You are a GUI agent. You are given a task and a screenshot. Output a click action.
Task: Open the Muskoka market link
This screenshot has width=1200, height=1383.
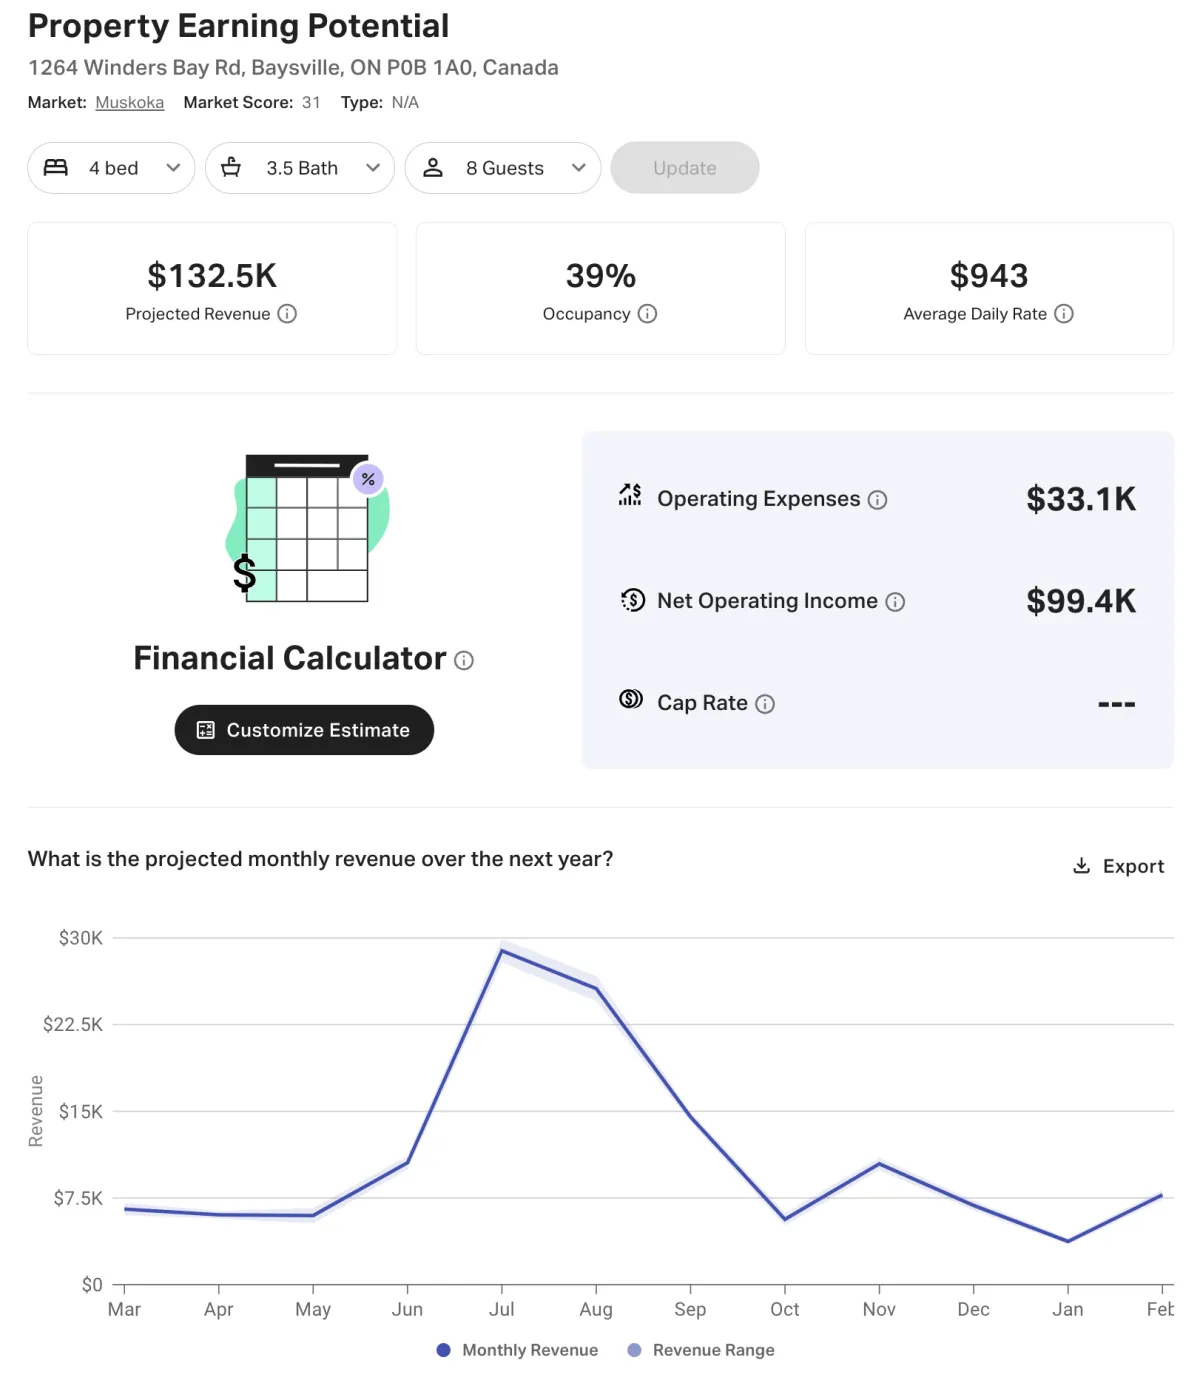pyautogui.click(x=130, y=103)
